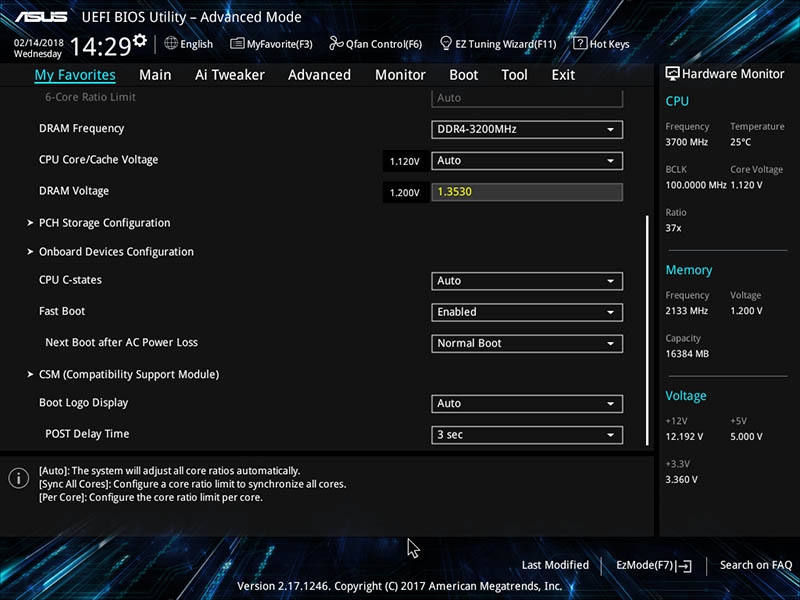Click the settings list scrollbar
800x600 pixels.
point(647,330)
